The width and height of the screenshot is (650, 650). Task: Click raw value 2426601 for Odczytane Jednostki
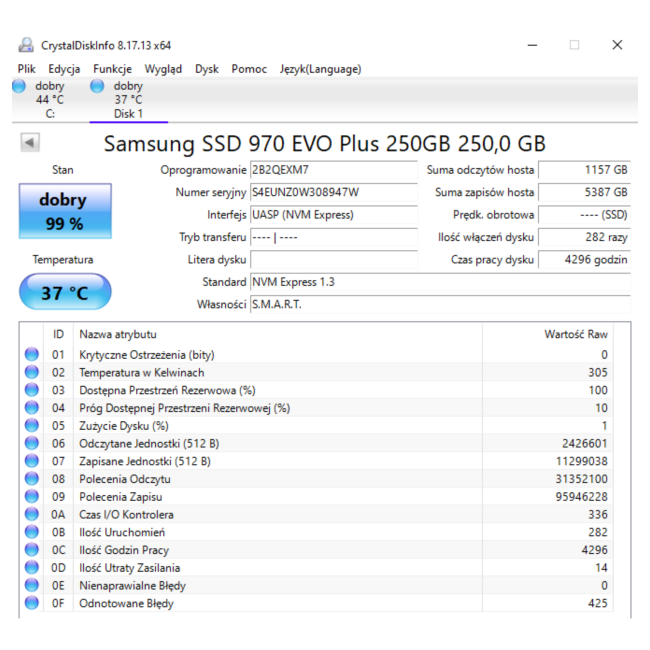point(585,444)
